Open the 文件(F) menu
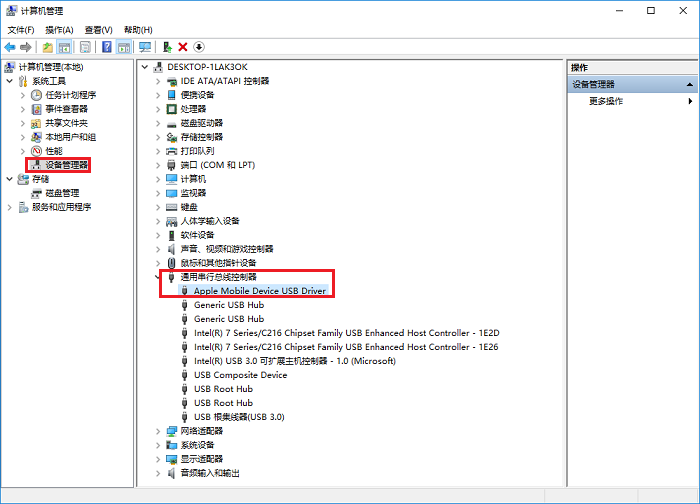 tap(21, 30)
